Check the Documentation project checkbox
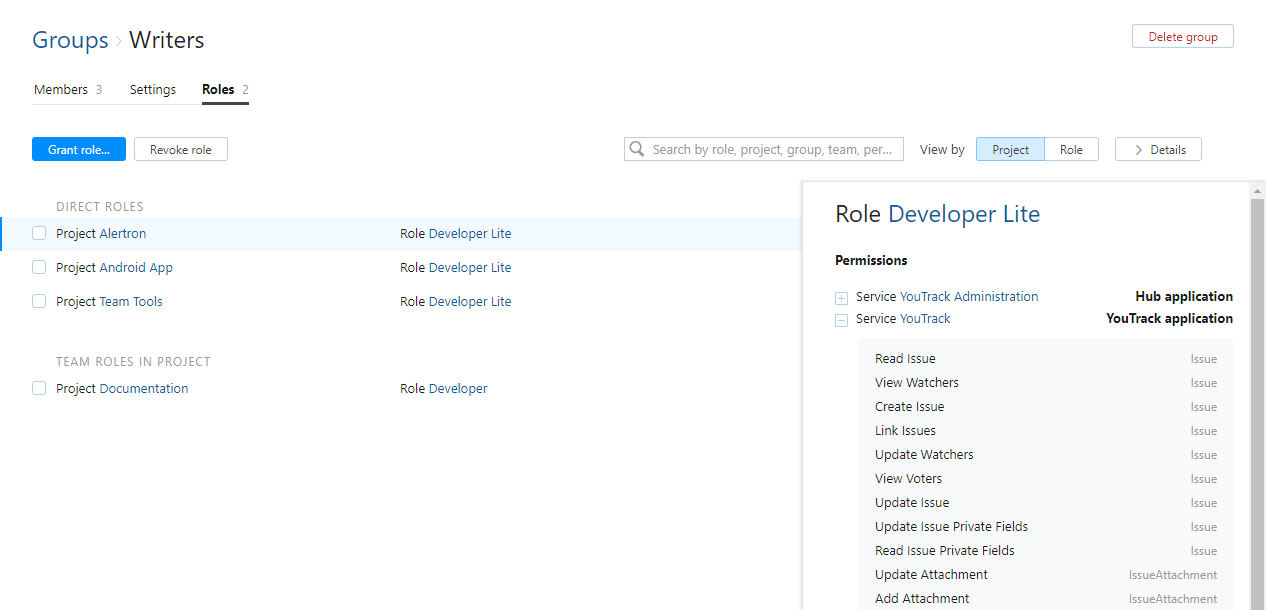Screen dimensions: 1266x610 point(39,388)
